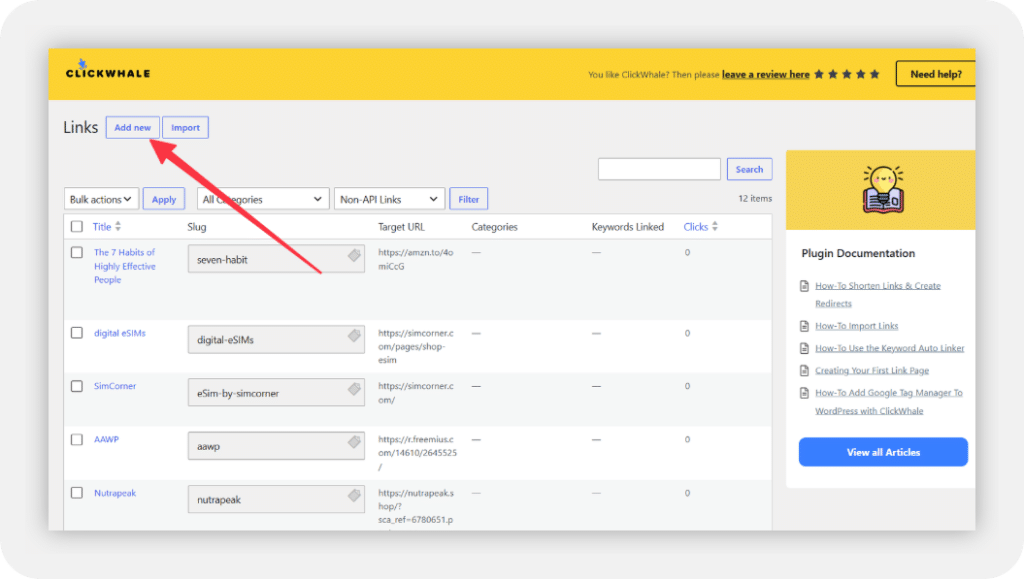Image resolution: width=1024 pixels, height=579 pixels.
Task: Click the lightbulb book documentation illustration
Action: click(x=883, y=189)
